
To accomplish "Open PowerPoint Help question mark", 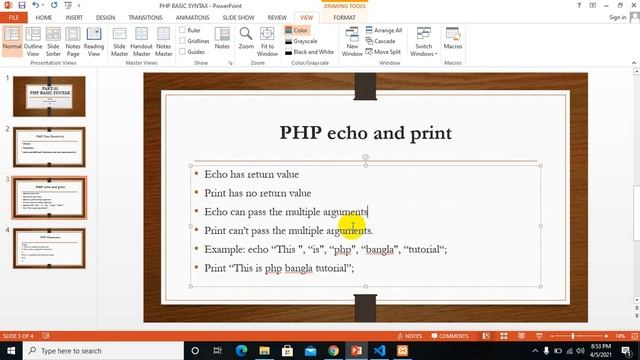I will [x=579, y=5].
